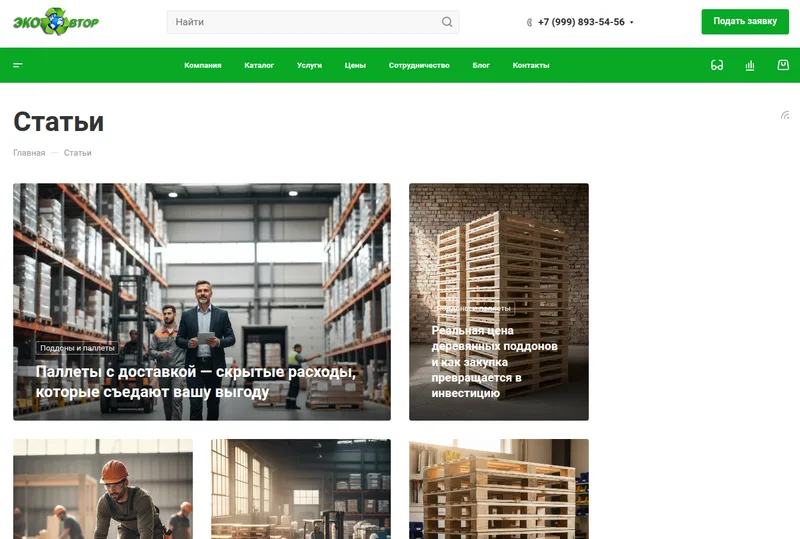Open the thumbnail with orange-helmet worker

coord(103,489)
